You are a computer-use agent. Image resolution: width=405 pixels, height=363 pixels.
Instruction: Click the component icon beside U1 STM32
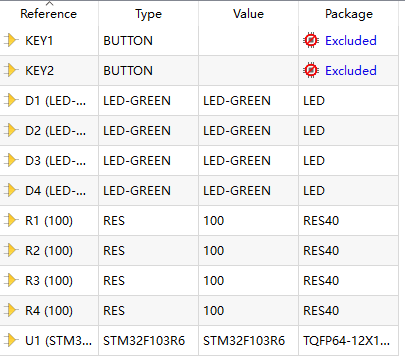11,340
